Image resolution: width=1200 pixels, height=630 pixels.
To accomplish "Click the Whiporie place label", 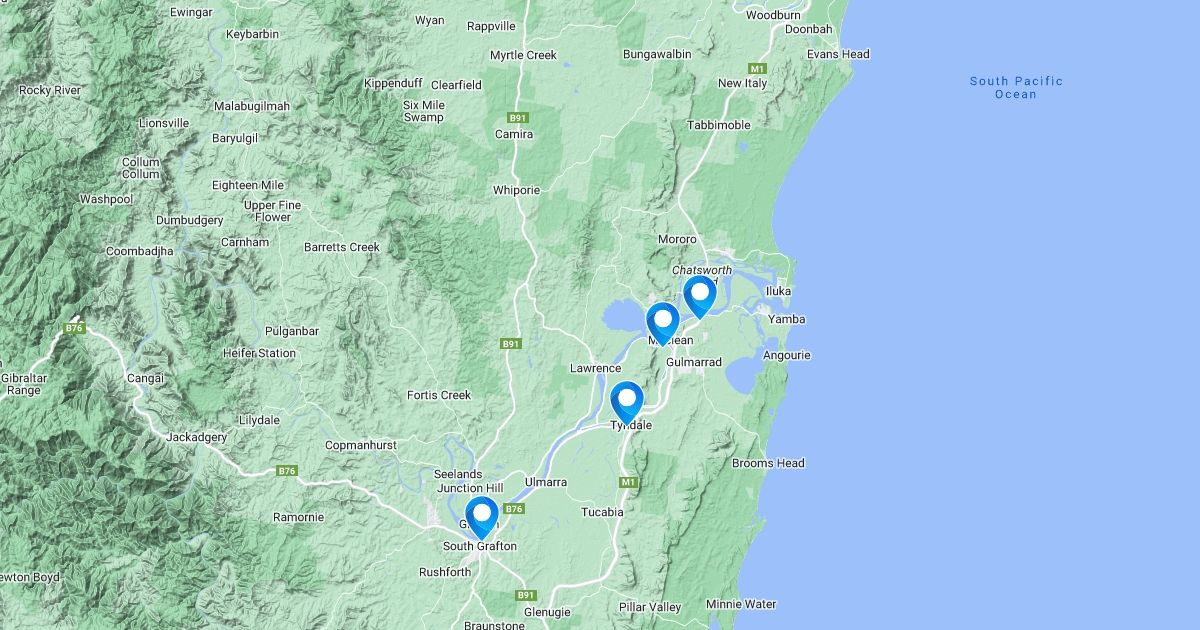I will [516, 190].
